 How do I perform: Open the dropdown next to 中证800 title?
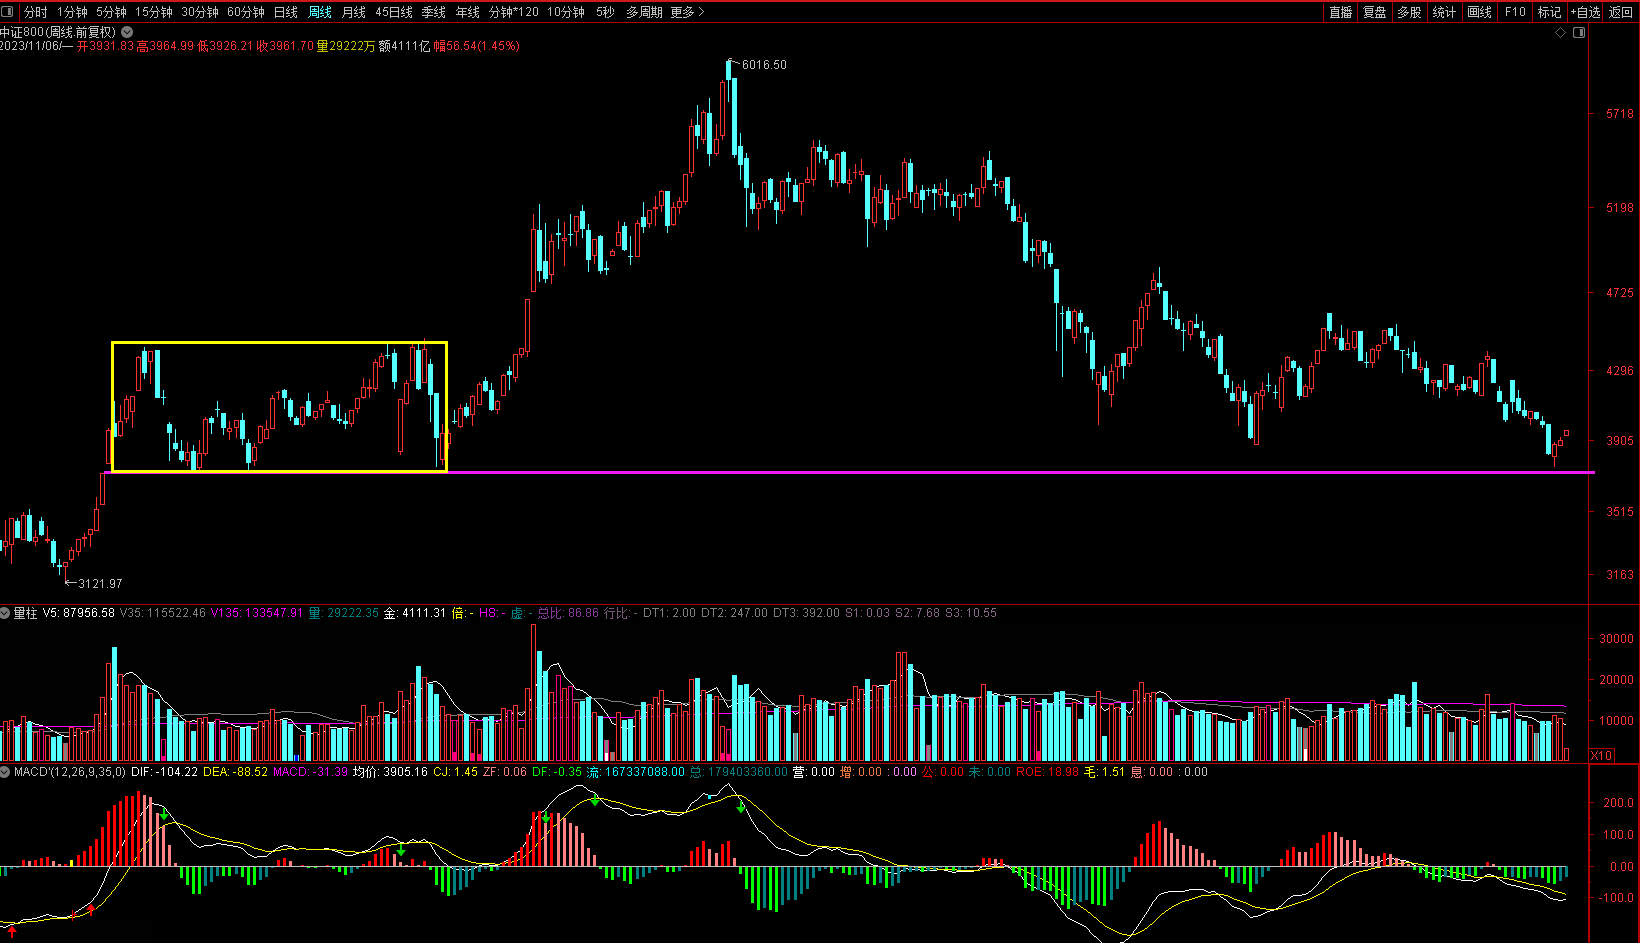pyautogui.click(x=127, y=33)
